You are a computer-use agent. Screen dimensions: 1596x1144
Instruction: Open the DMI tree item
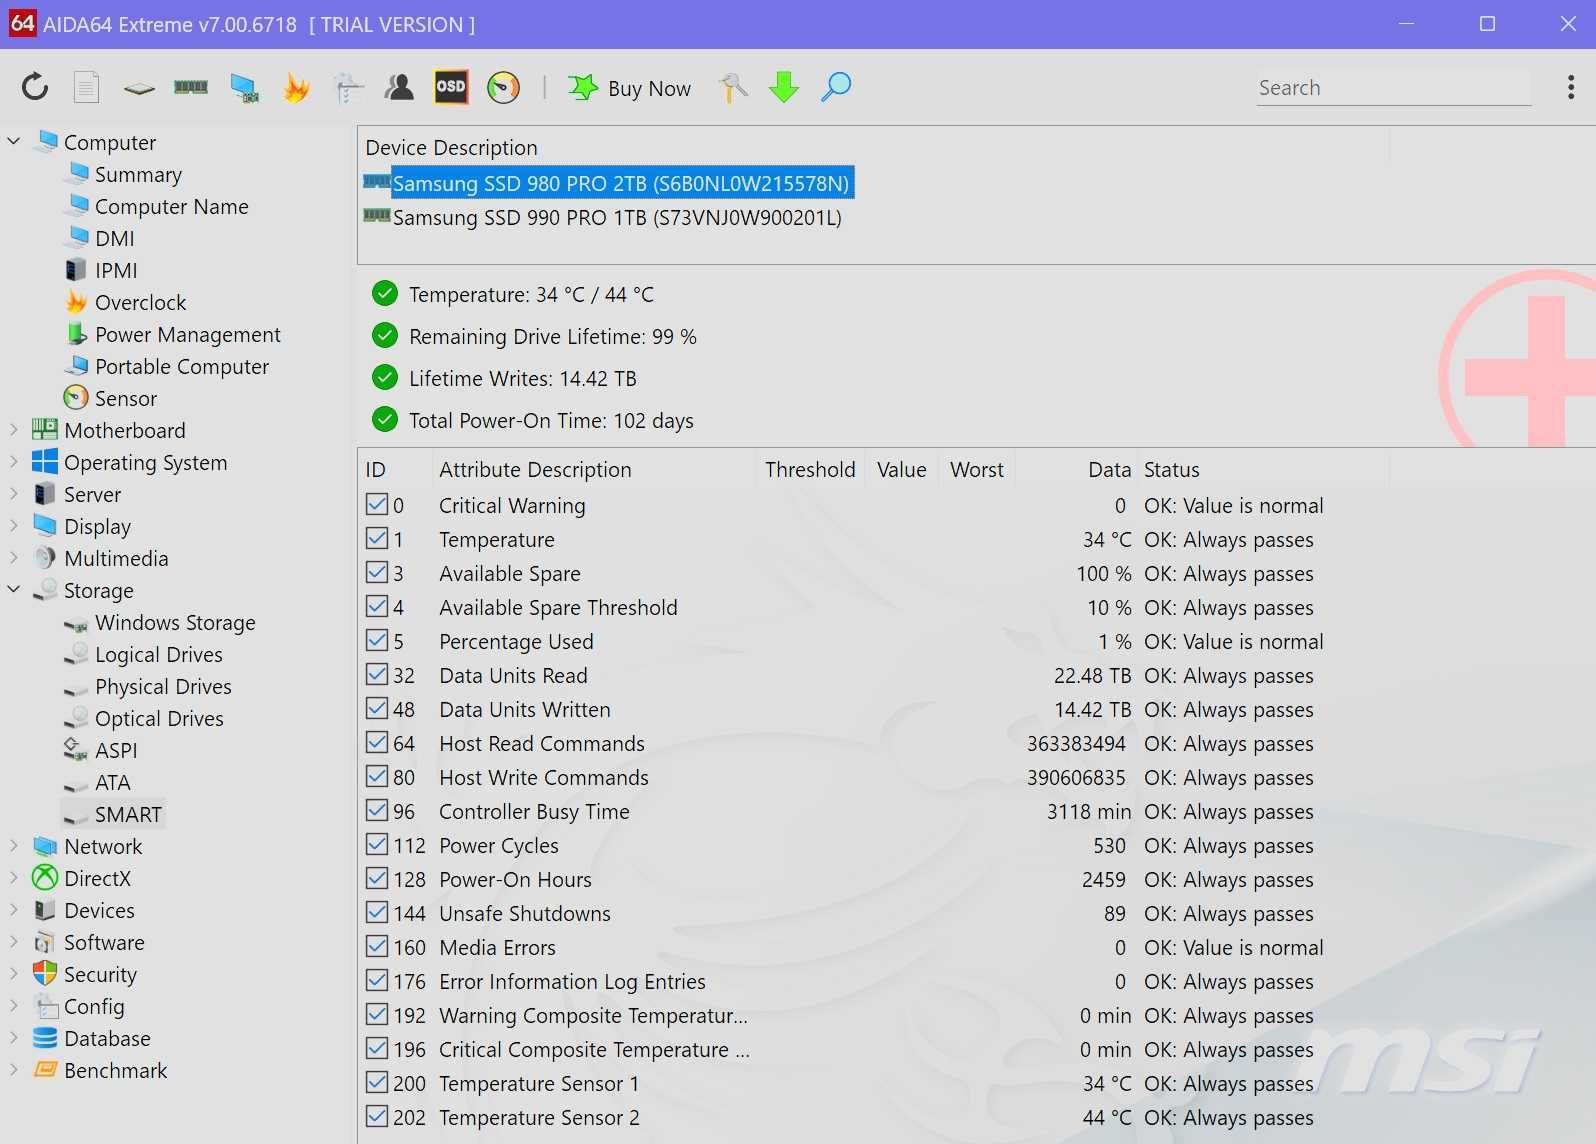click(x=114, y=238)
